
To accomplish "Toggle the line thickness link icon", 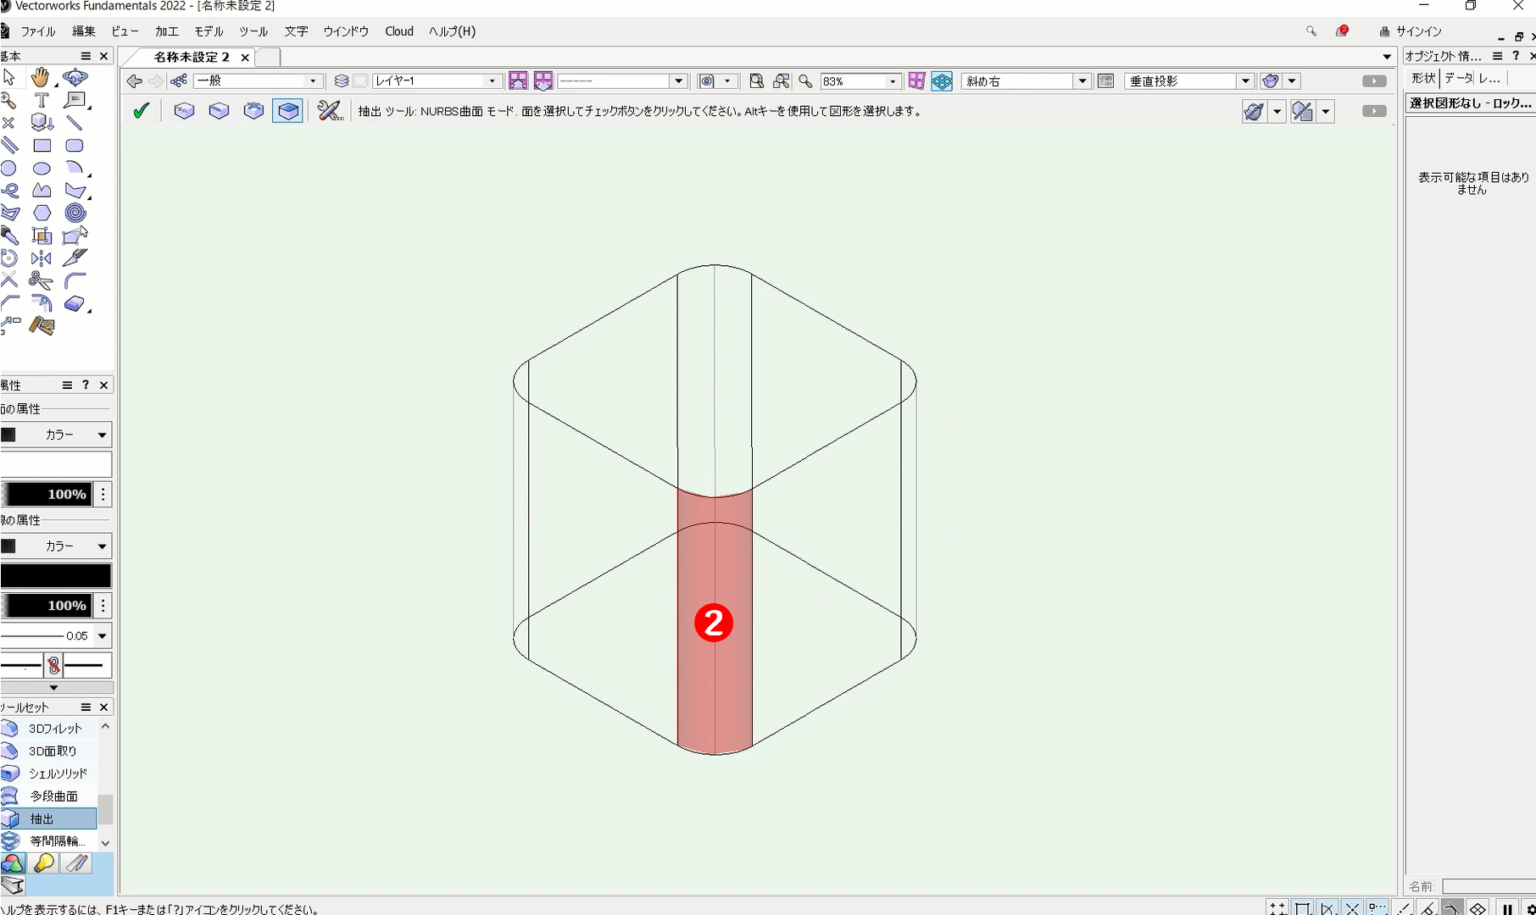I will coord(54,665).
